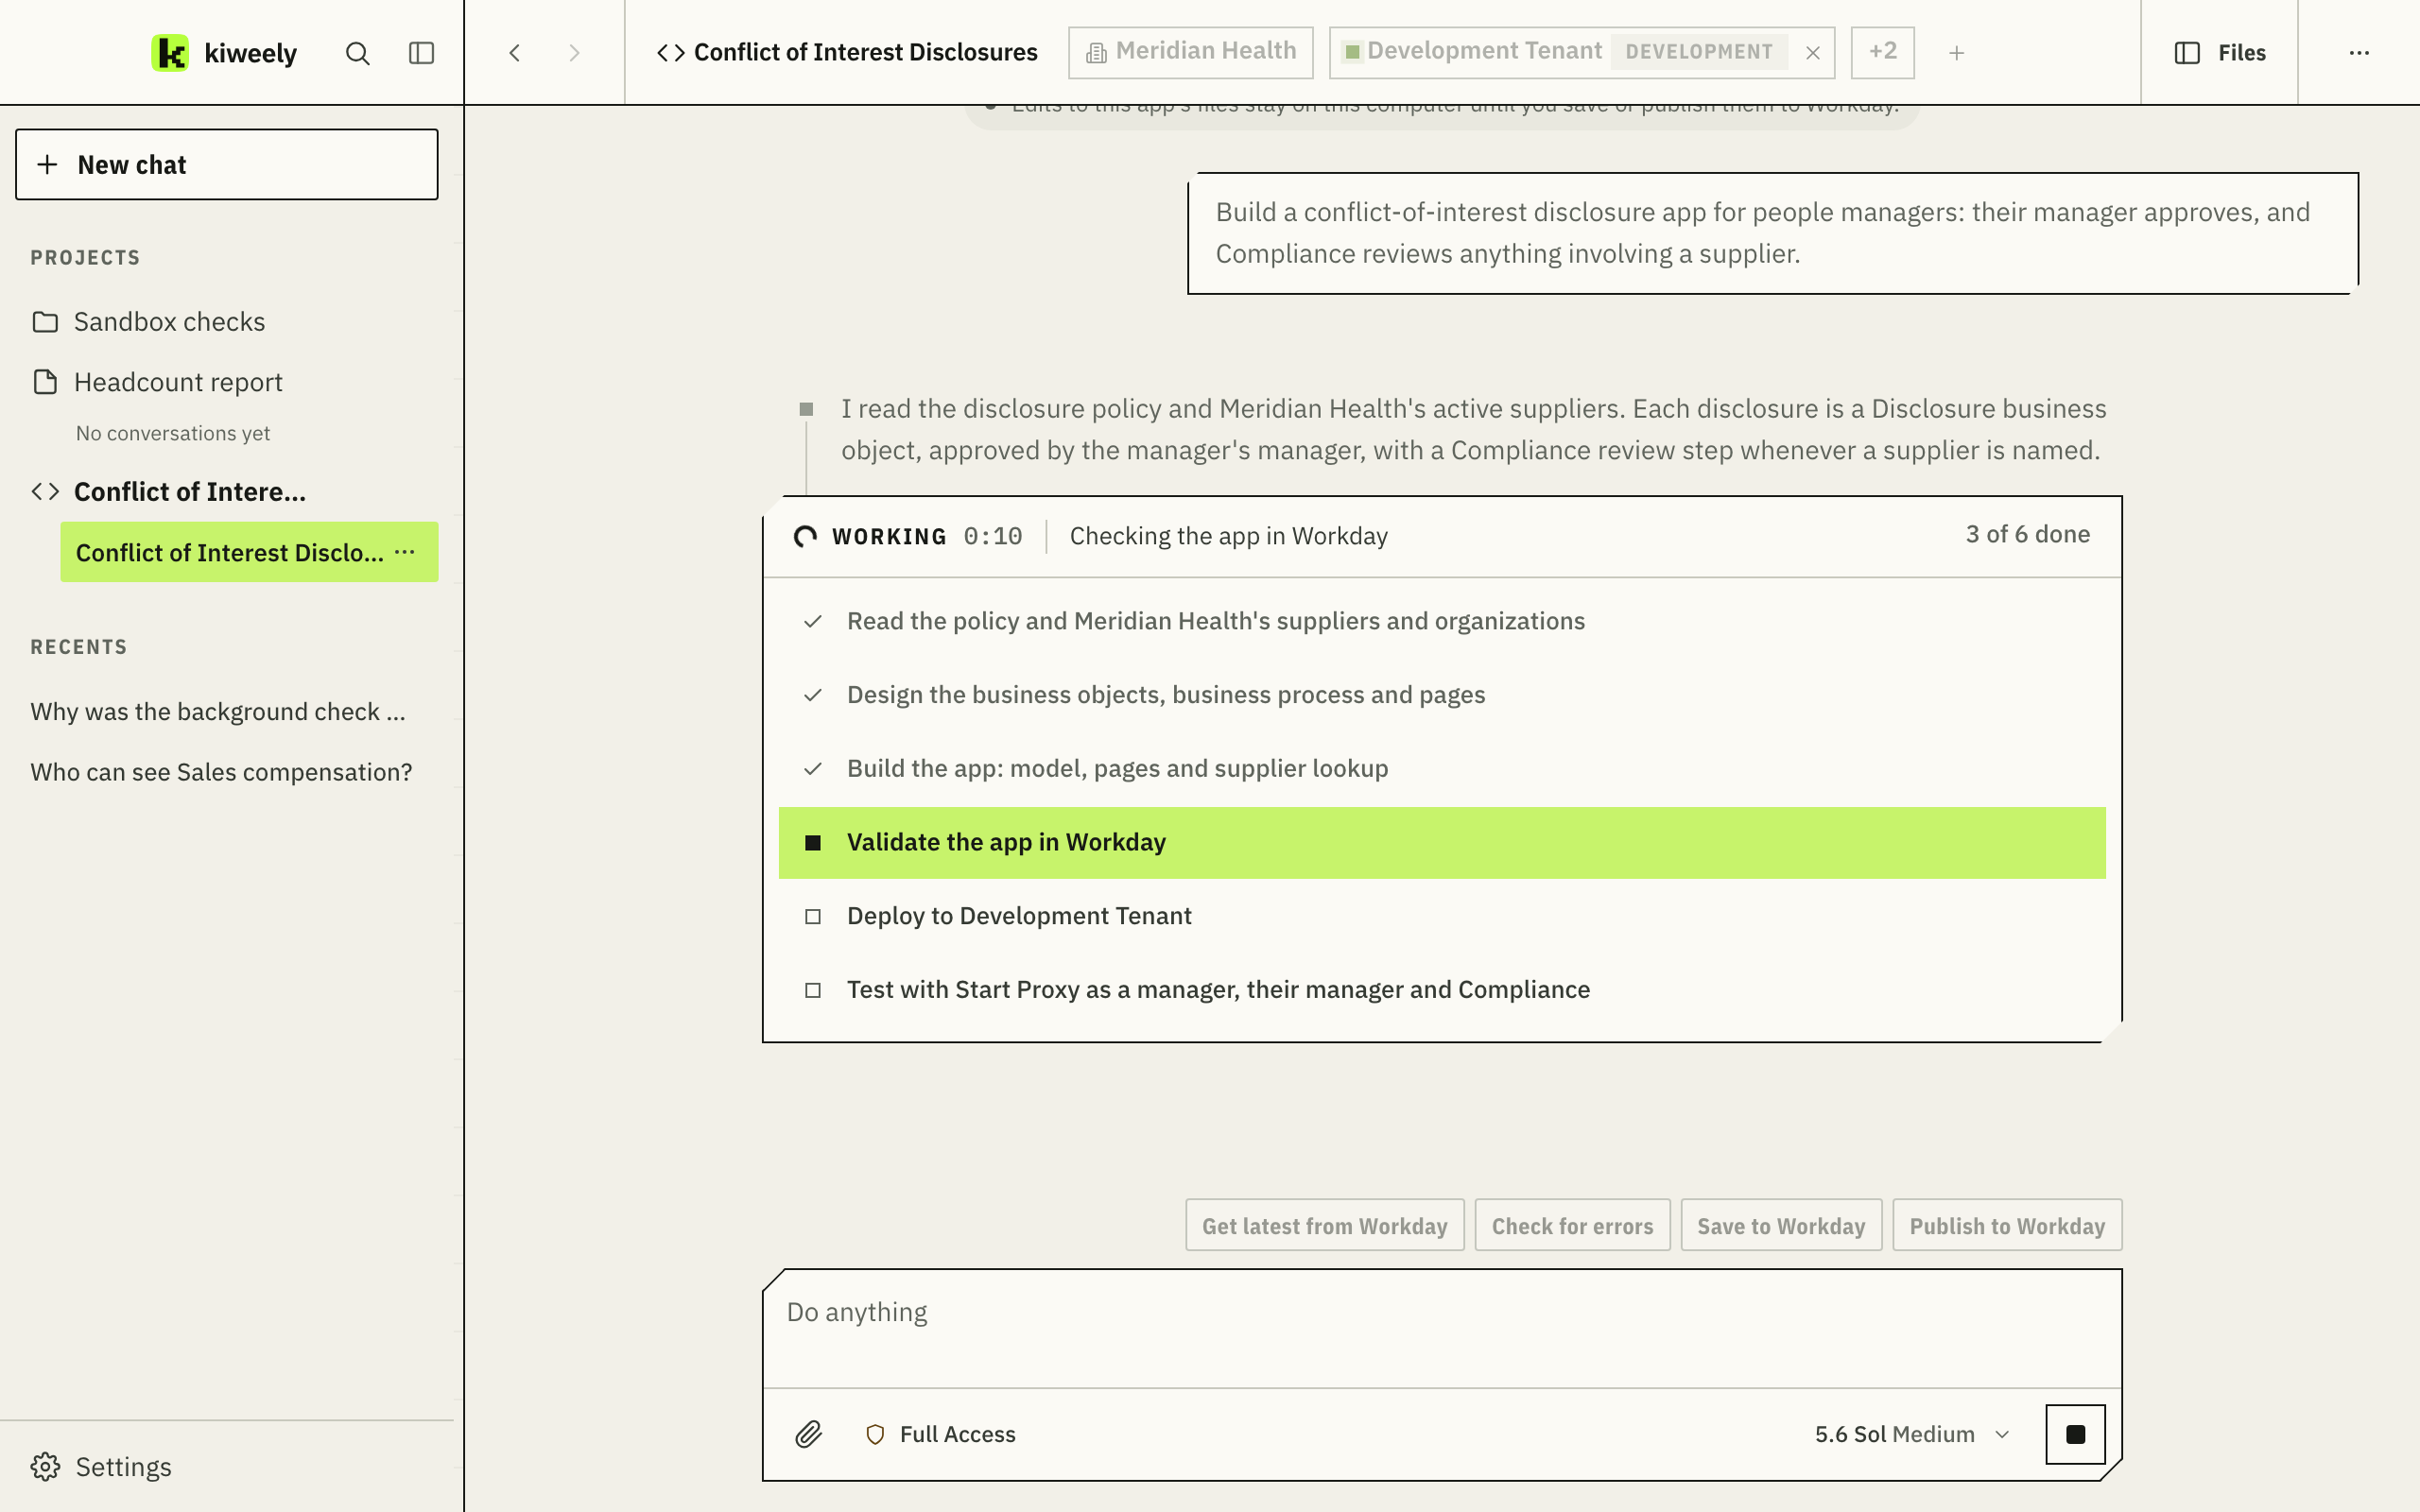Open the Files panel

(x=2220, y=53)
